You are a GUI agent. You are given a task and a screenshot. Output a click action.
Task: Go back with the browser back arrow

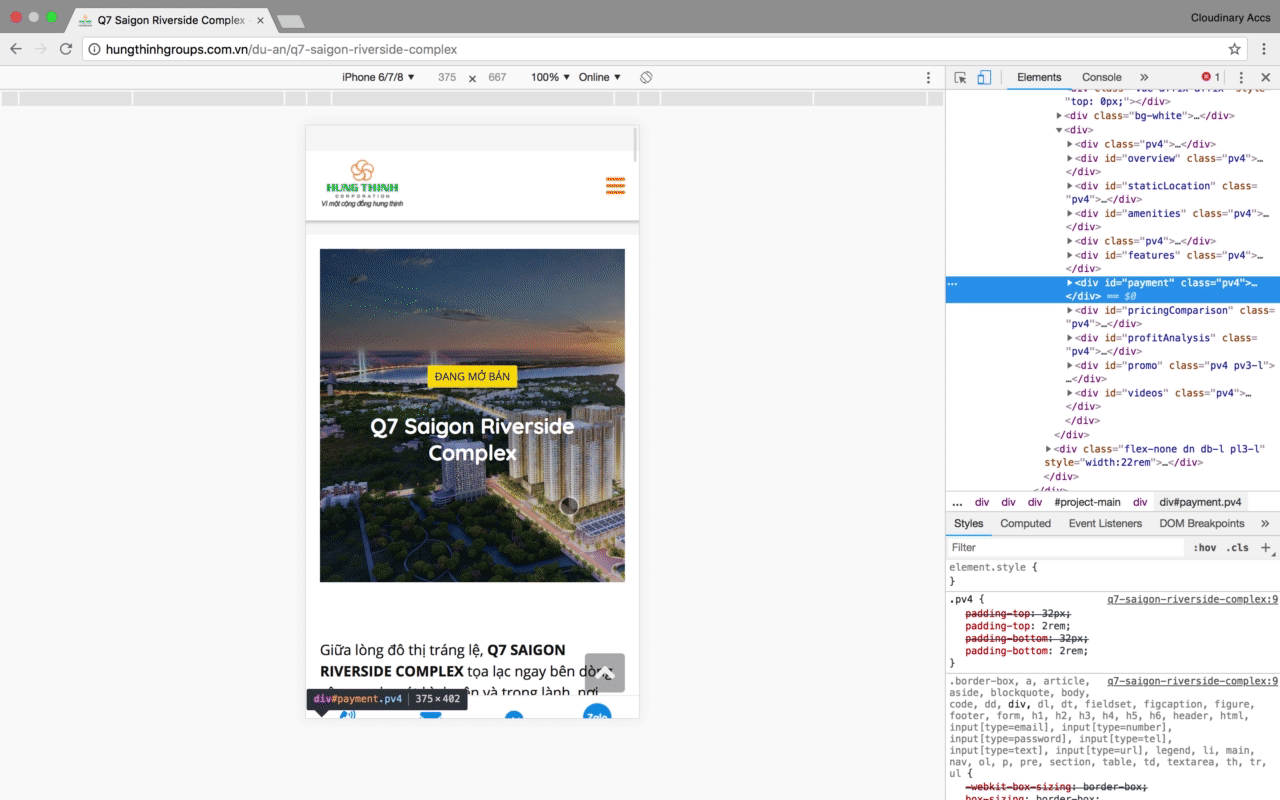(16, 49)
